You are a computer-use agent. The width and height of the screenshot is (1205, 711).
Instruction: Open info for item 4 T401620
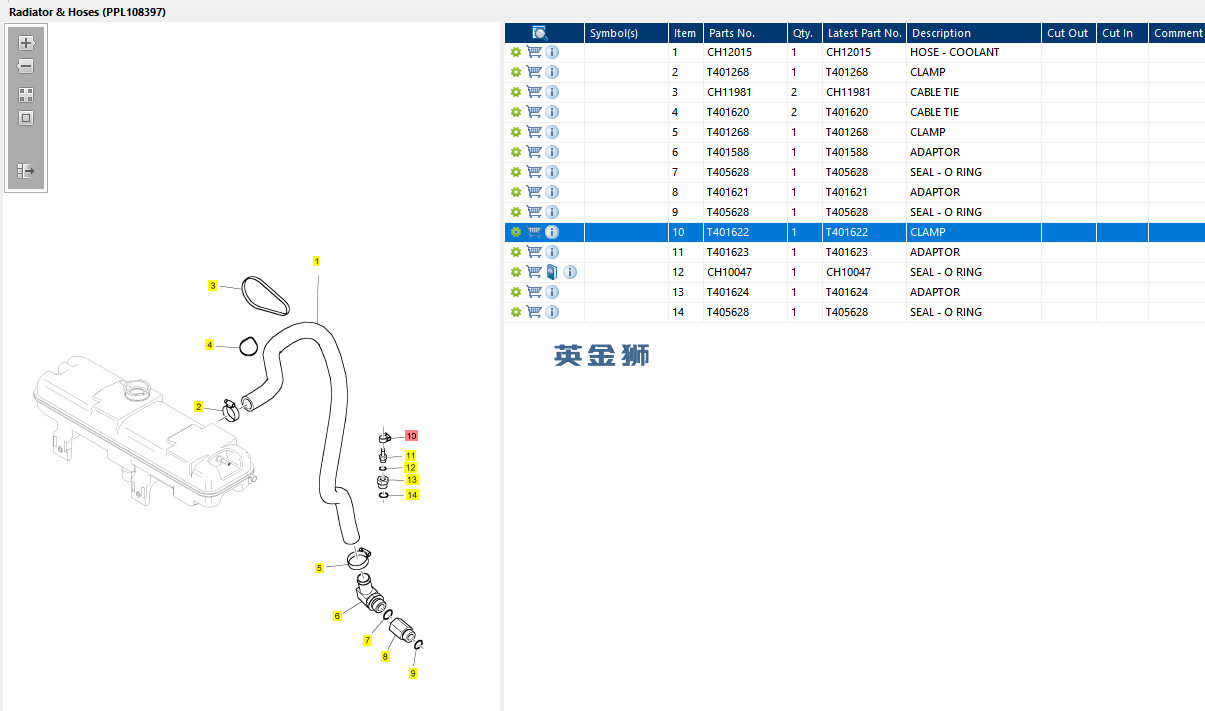tap(552, 112)
